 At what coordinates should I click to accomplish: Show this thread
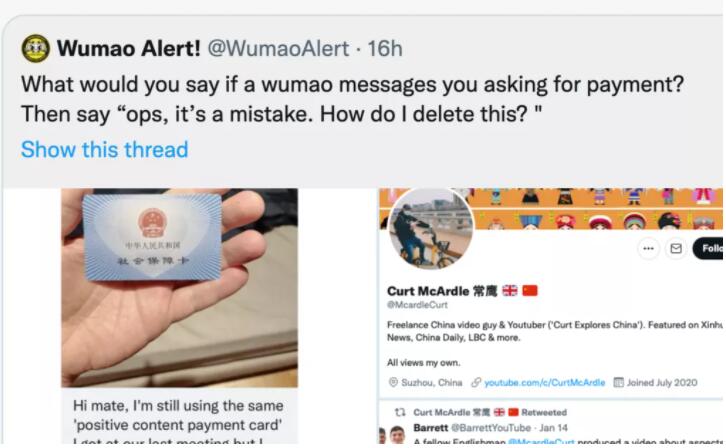coord(105,149)
